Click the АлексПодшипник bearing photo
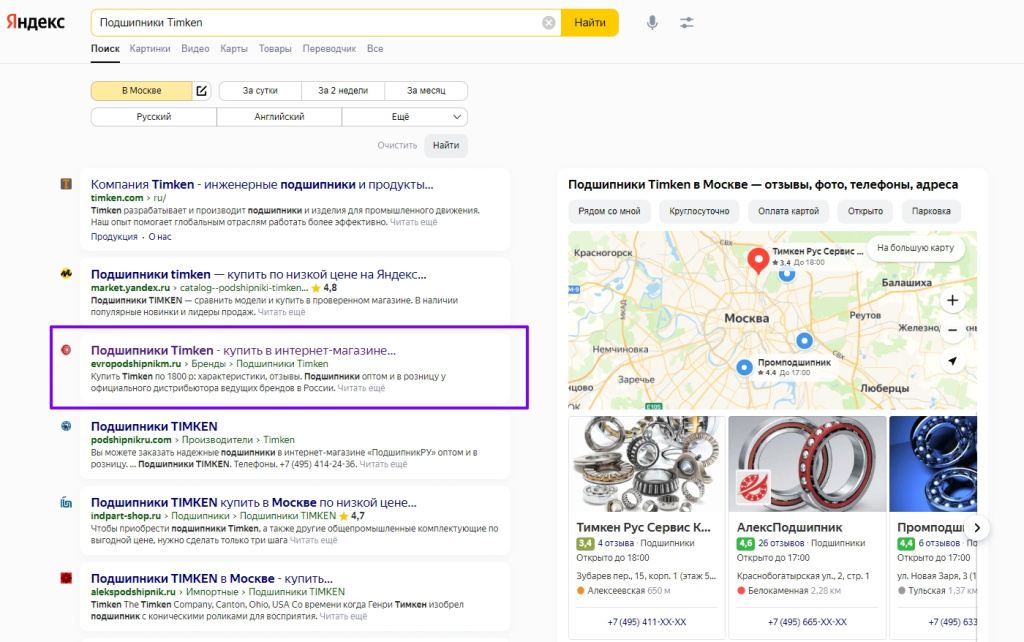 coord(806,463)
